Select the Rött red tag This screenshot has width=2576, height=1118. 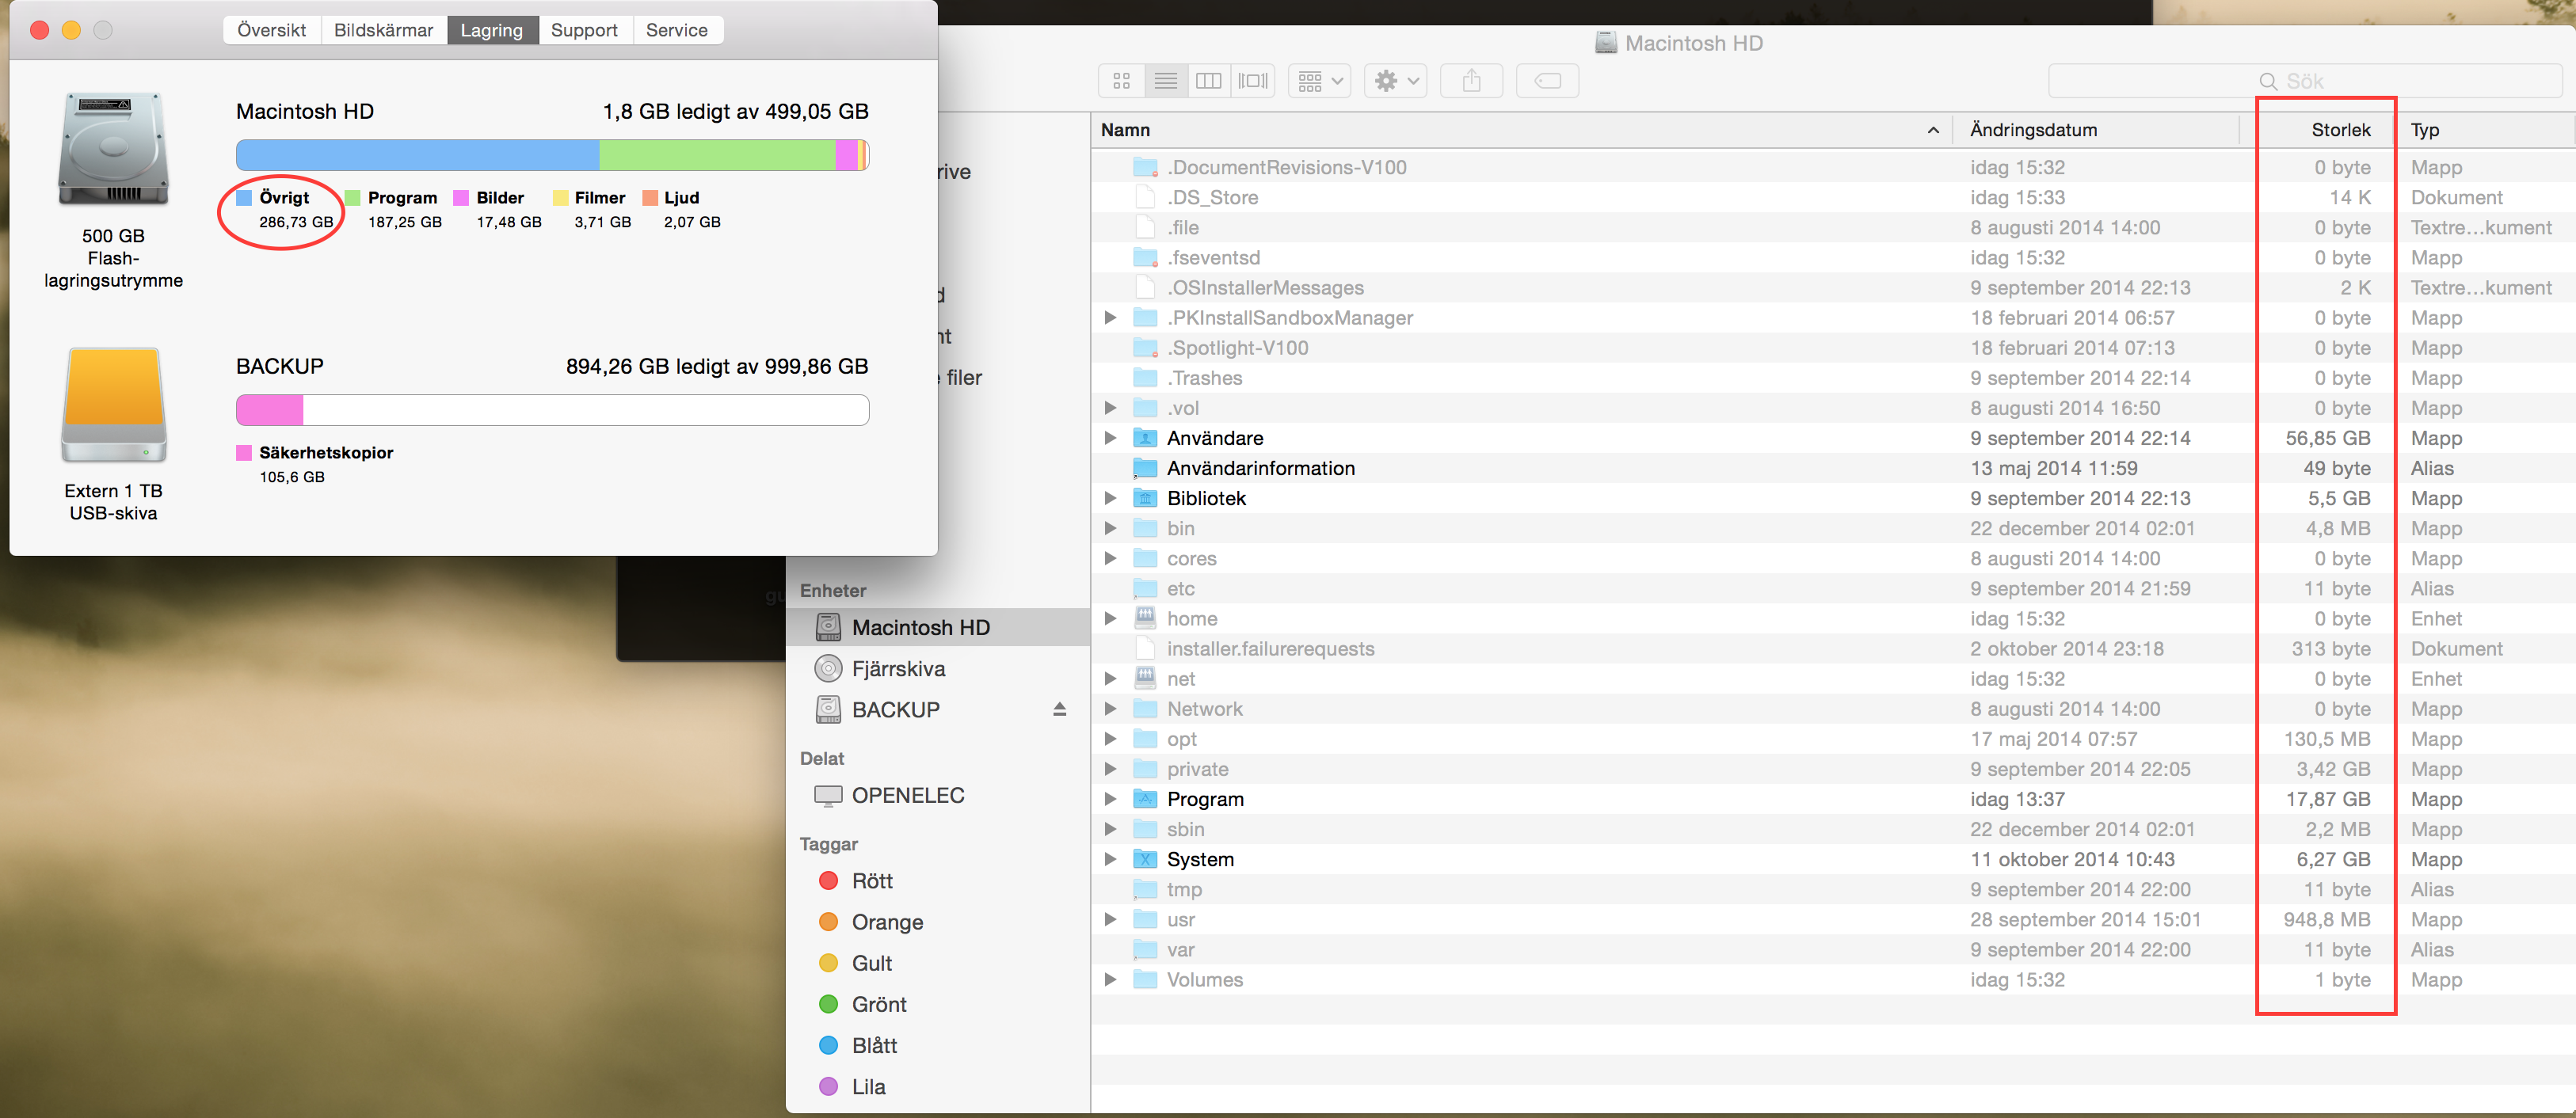click(938, 881)
